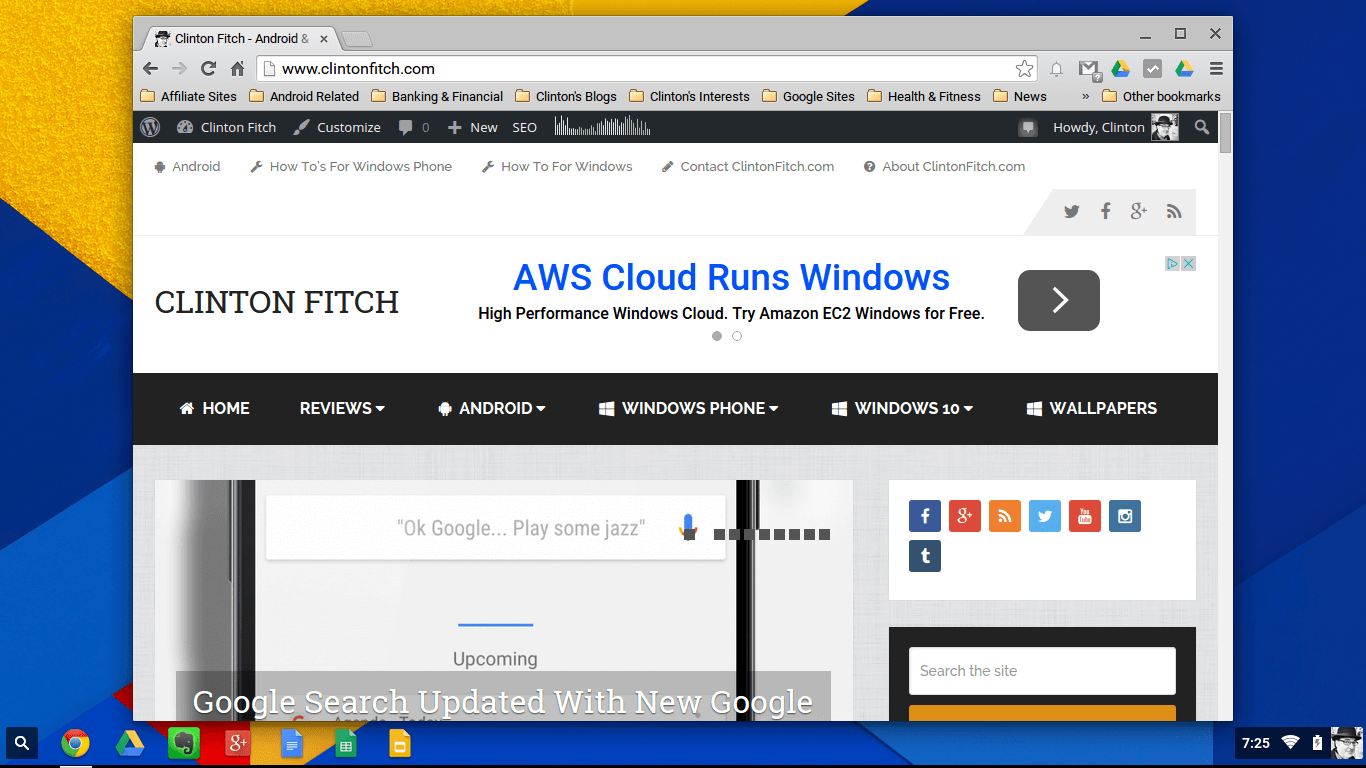1366x768 pixels.
Task: Open the Android top menu link
Action: (x=187, y=167)
